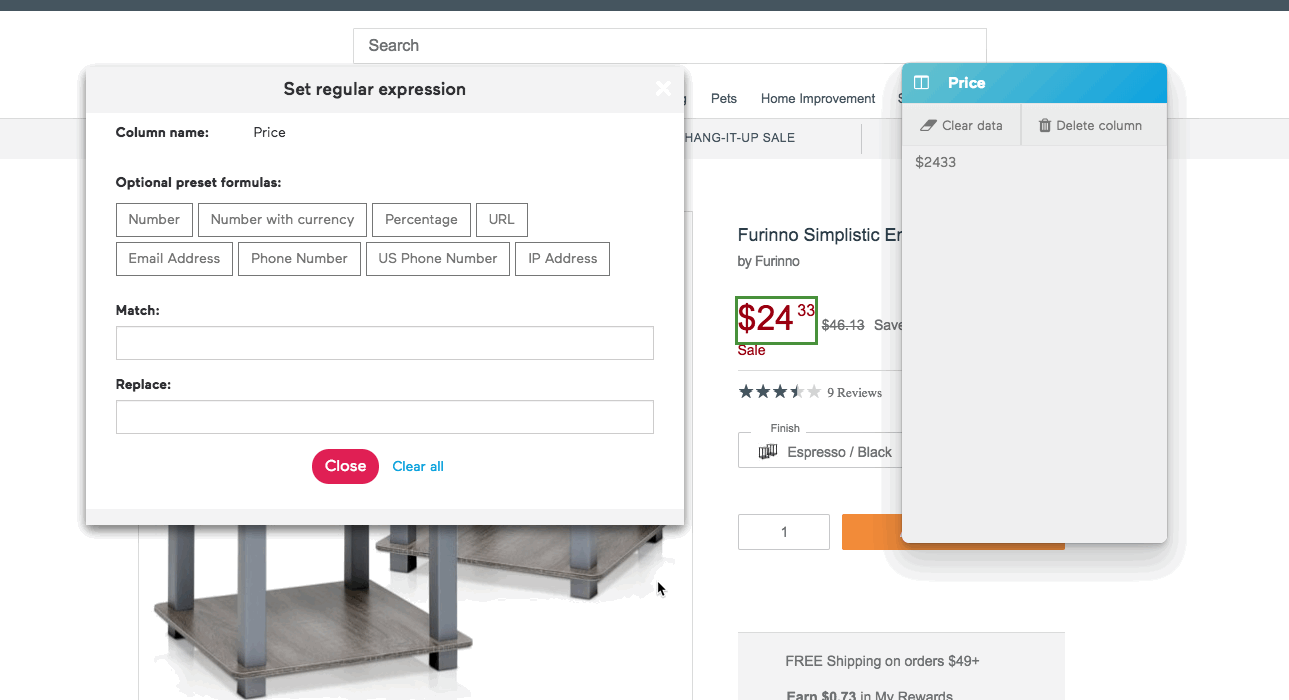This screenshot has width=1289, height=700.
Task: Click the "Pets" navigation menu
Action: pos(723,98)
